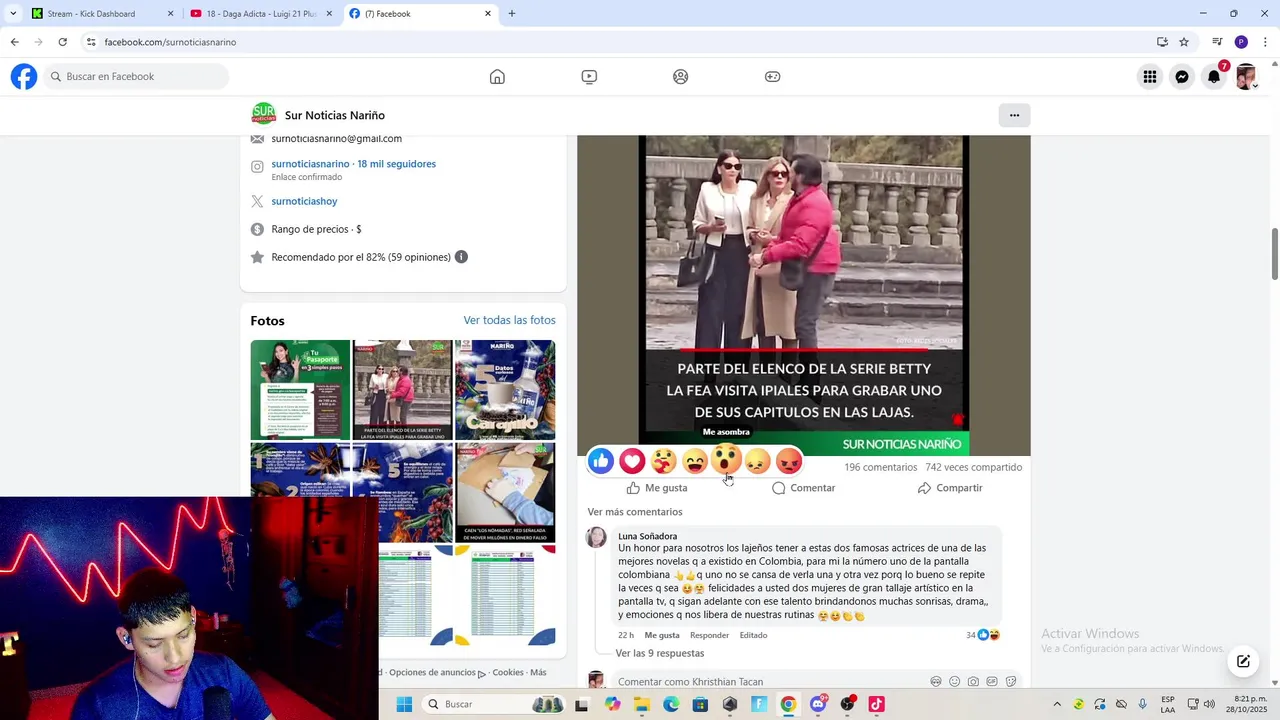The height and width of the screenshot is (720, 1280).
Task: Select the Haha laughing reaction
Action: (695, 460)
